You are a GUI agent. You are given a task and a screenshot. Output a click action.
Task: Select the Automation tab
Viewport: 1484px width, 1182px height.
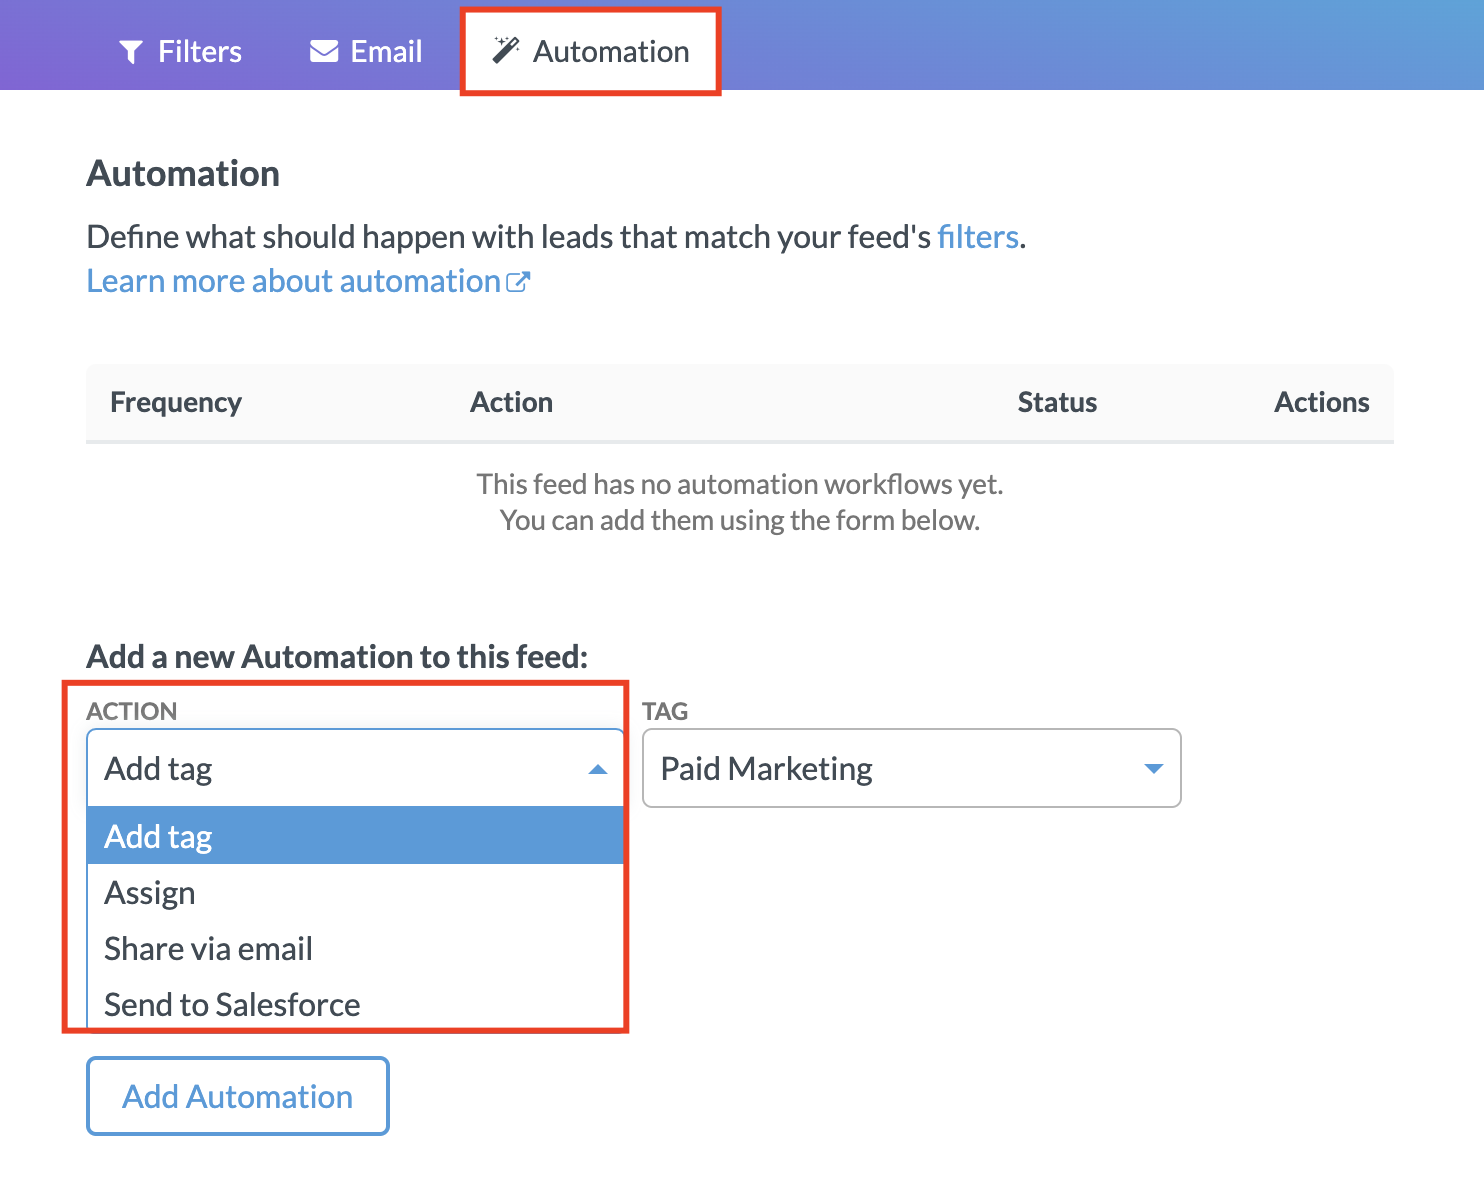590,51
